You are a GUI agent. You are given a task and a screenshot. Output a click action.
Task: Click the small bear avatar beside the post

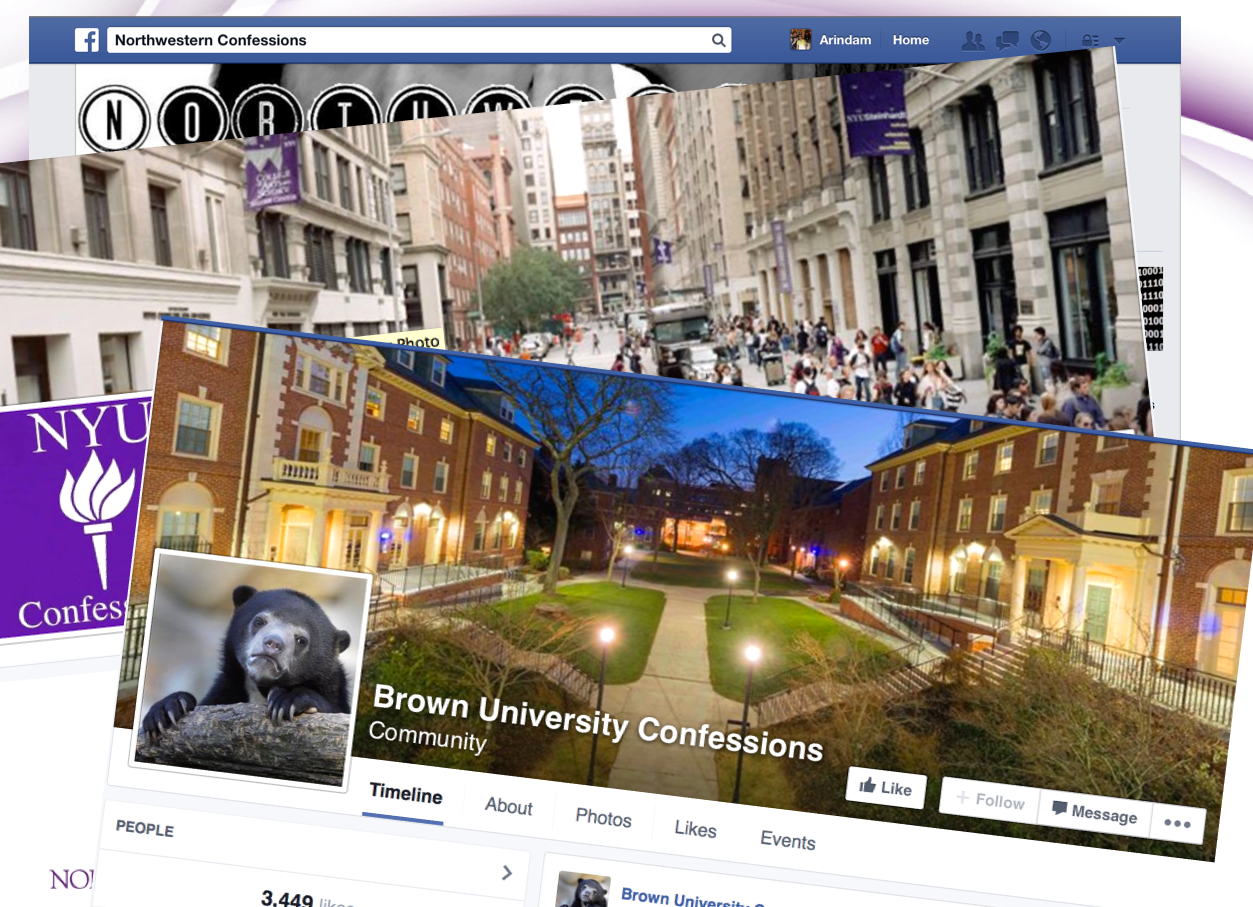(x=582, y=890)
